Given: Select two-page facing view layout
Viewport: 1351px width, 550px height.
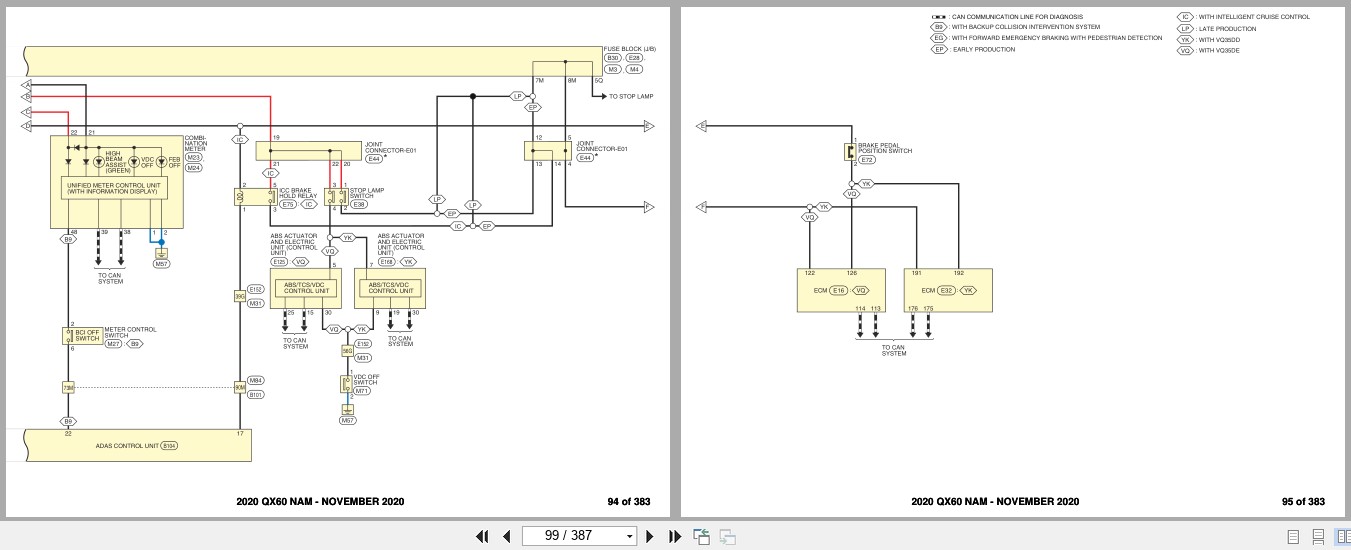Looking at the screenshot, I should 1342,537.
